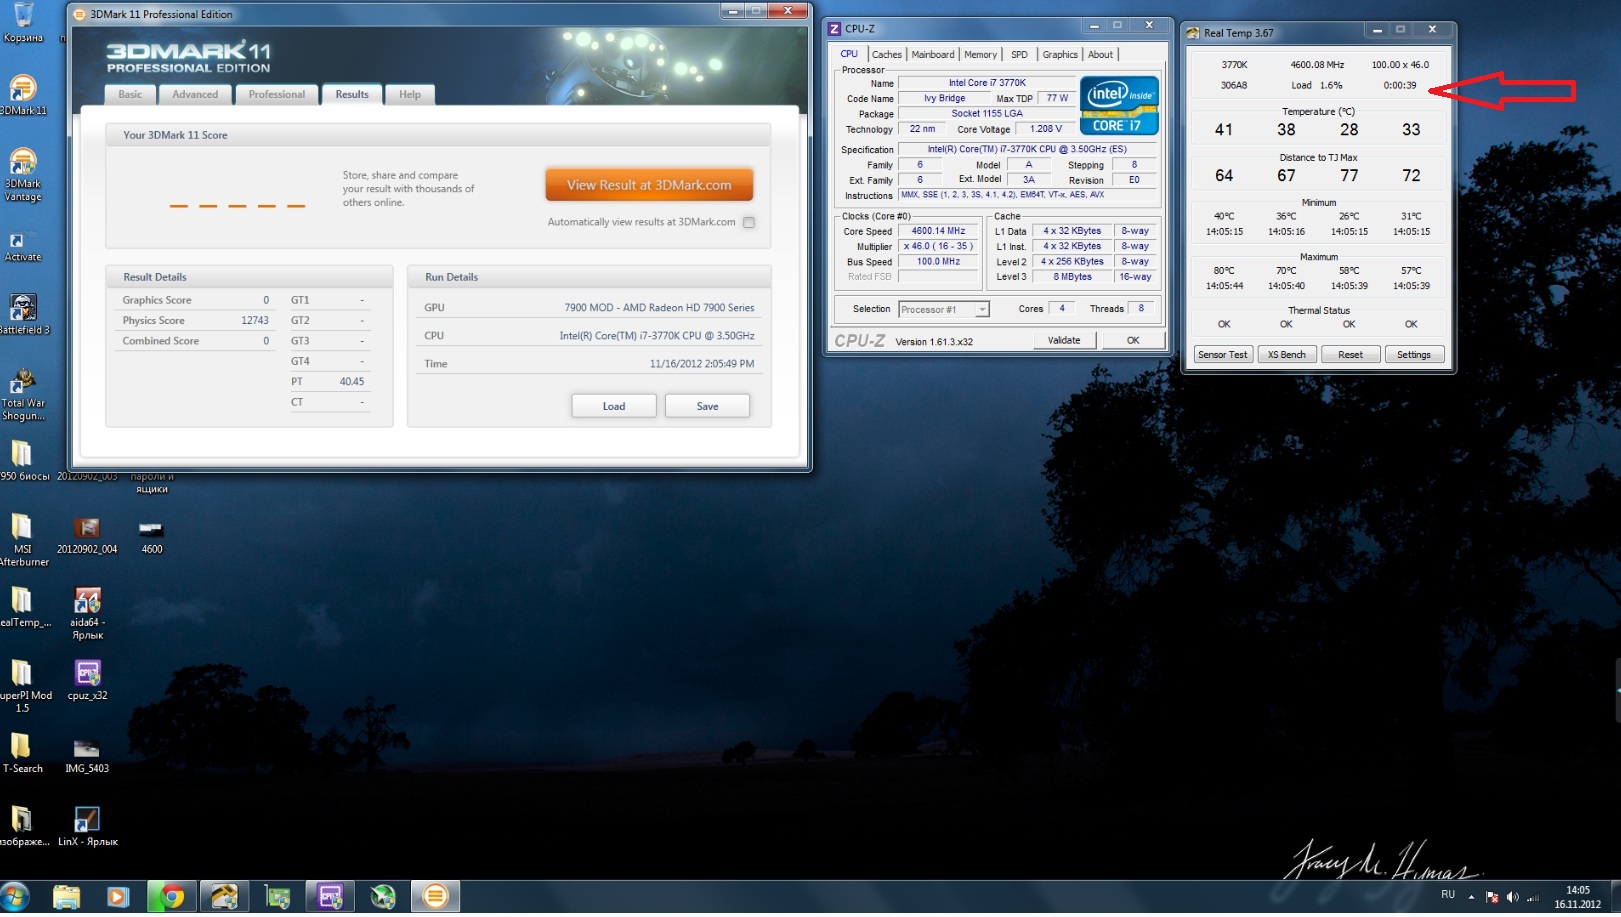The image size is (1621, 917).
Task: Launch the Battlefield 3 desktop icon
Action: click(x=23, y=314)
